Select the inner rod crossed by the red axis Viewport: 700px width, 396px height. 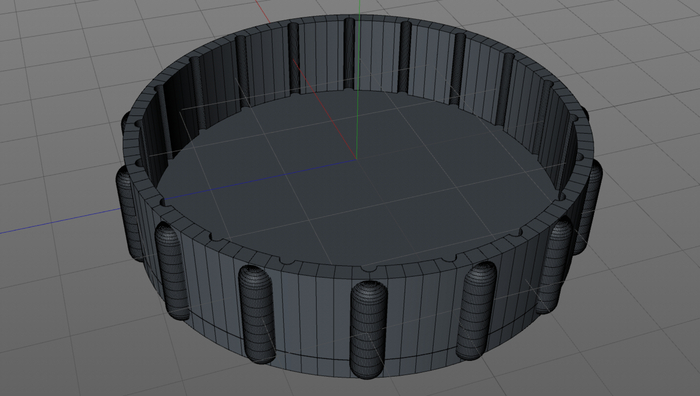(293, 58)
